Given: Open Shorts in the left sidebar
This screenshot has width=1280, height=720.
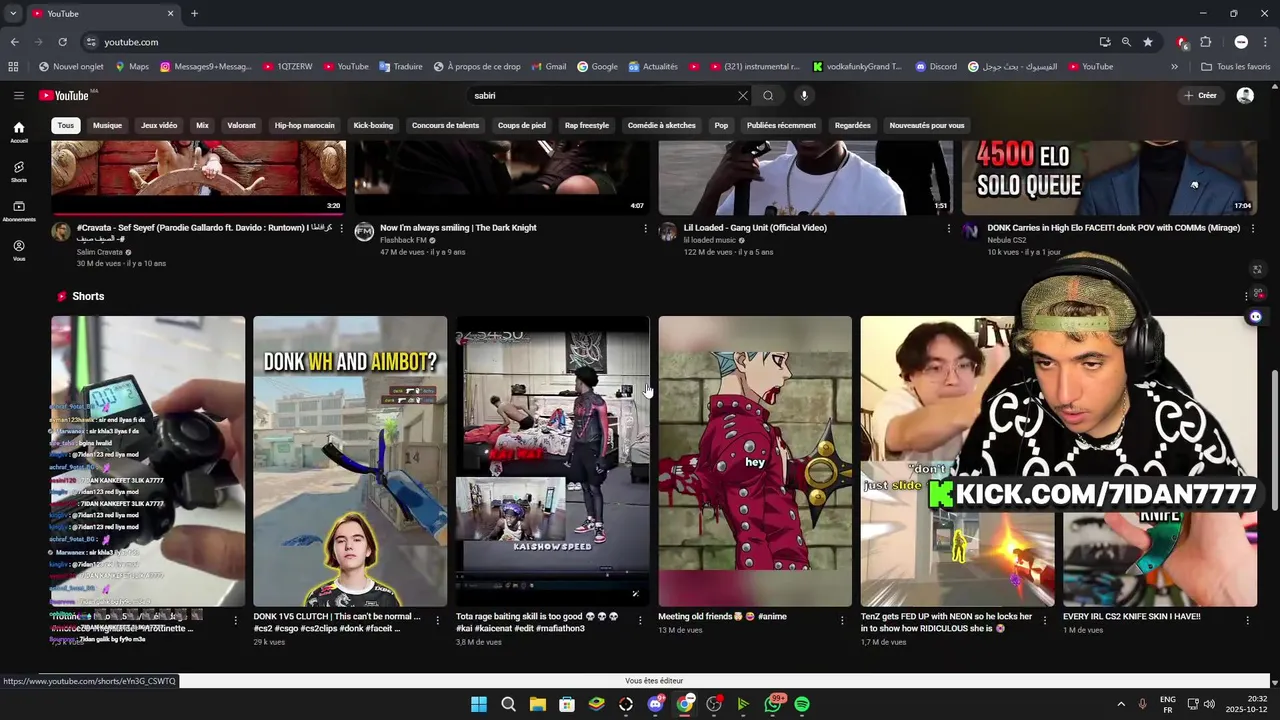Looking at the screenshot, I should [x=18, y=172].
